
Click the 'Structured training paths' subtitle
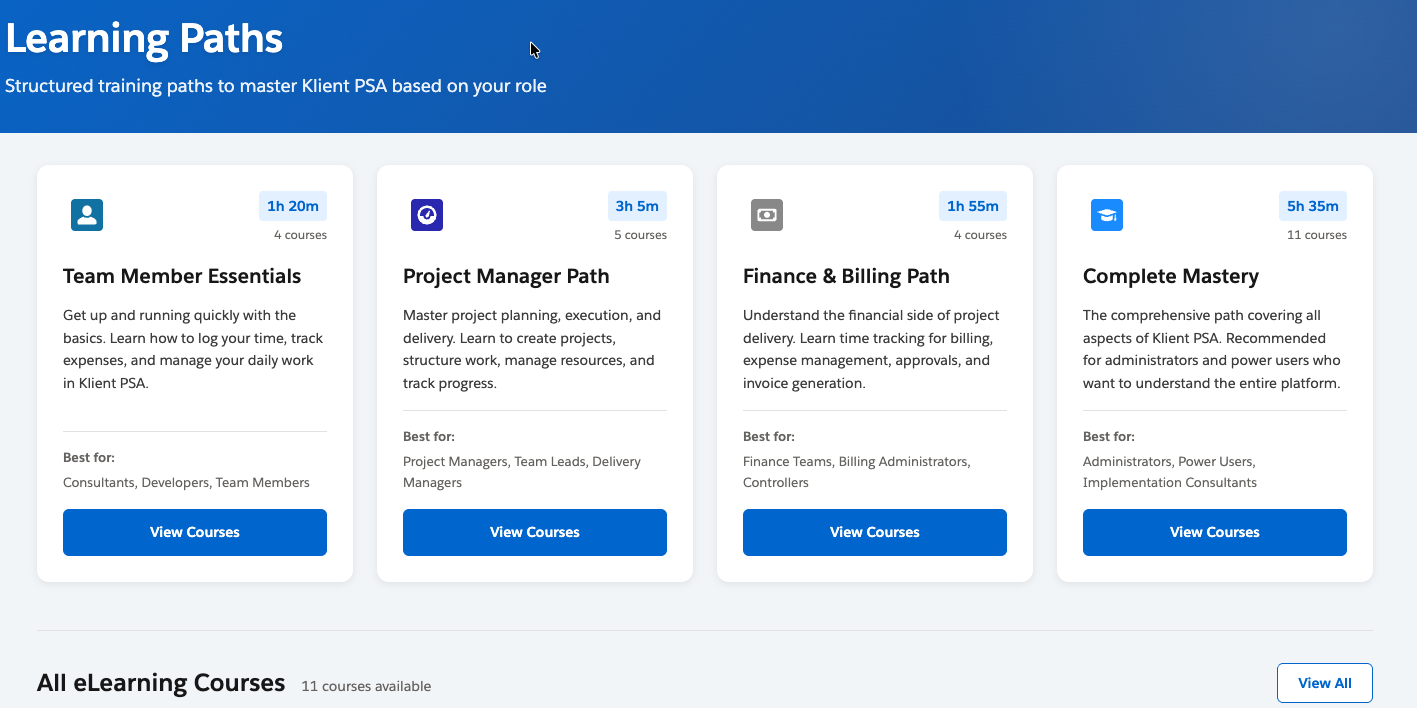276,86
